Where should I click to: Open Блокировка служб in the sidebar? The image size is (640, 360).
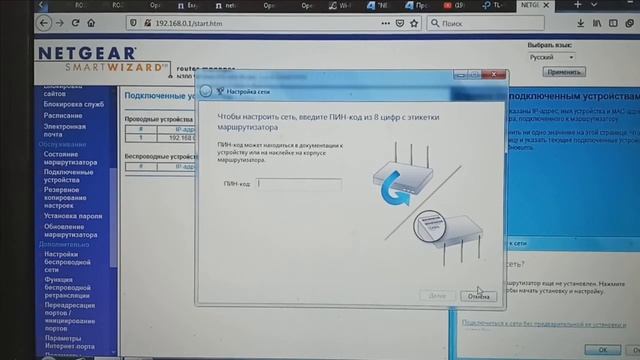pos(73,104)
